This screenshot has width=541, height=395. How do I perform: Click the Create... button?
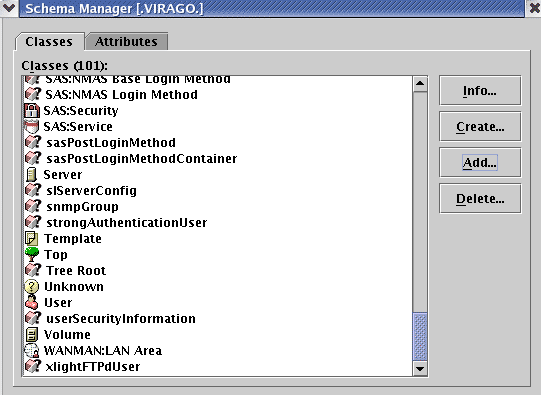[x=480, y=127]
